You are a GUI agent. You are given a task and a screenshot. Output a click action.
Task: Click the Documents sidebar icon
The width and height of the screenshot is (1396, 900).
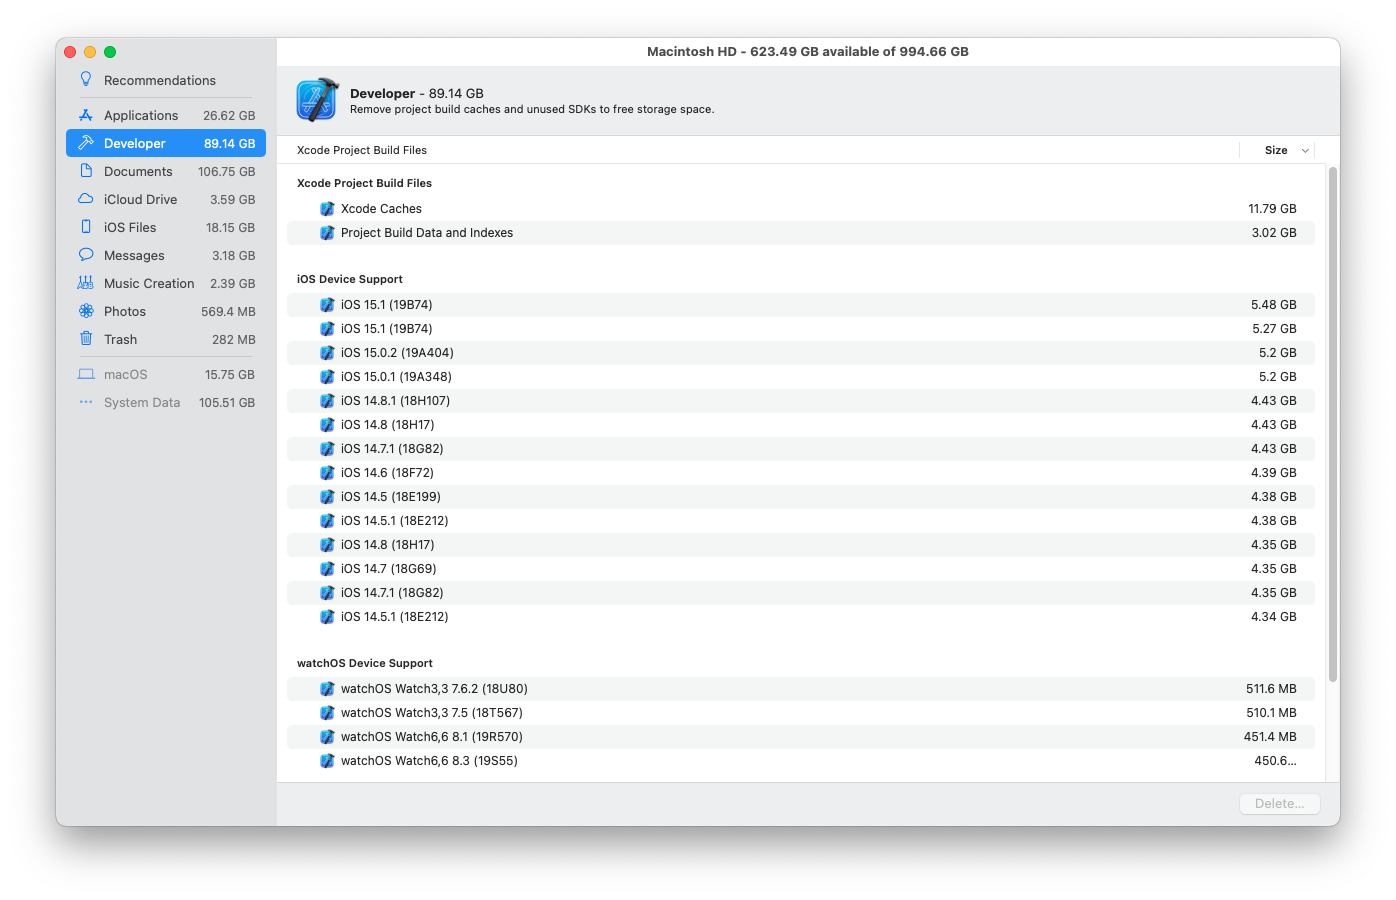[86, 171]
